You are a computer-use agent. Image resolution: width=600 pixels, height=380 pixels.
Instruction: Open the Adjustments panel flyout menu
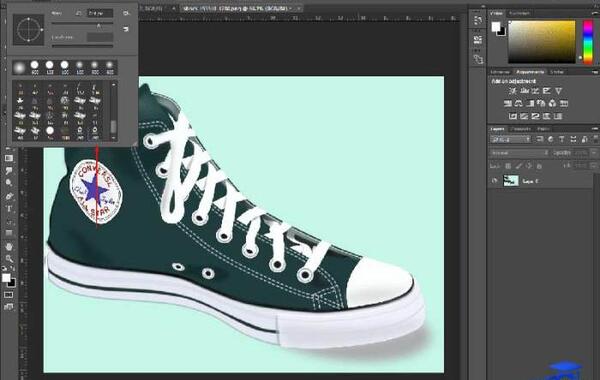click(x=595, y=72)
